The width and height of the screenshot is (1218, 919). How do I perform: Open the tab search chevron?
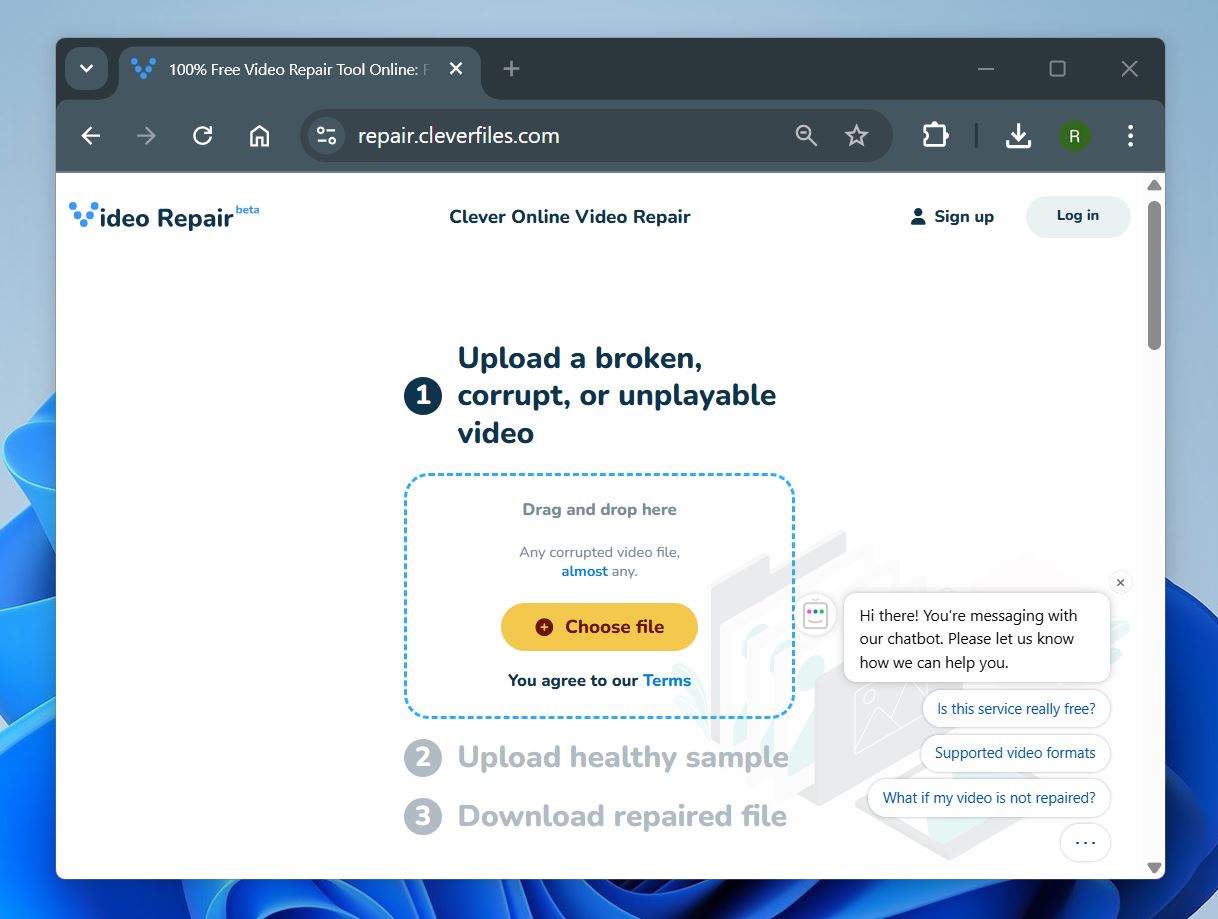(86, 68)
